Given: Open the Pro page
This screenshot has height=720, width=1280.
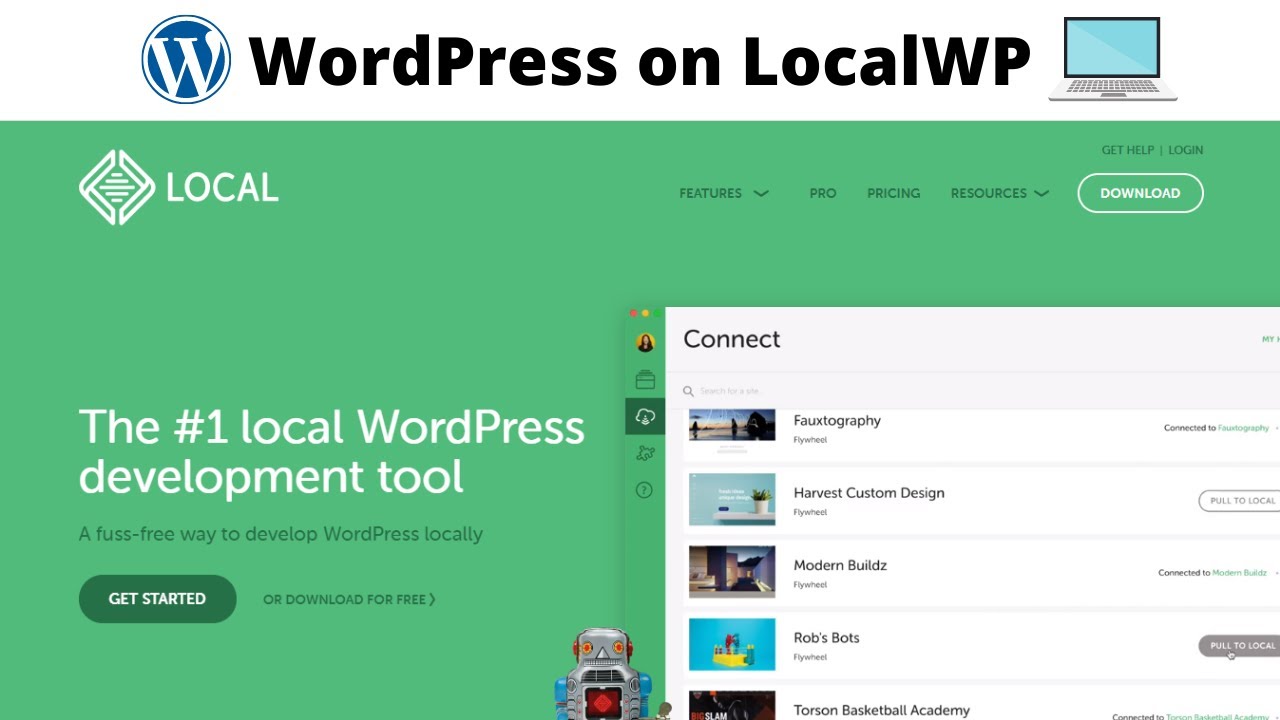Looking at the screenshot, I should pyautogui.click(x=823, y=193).
